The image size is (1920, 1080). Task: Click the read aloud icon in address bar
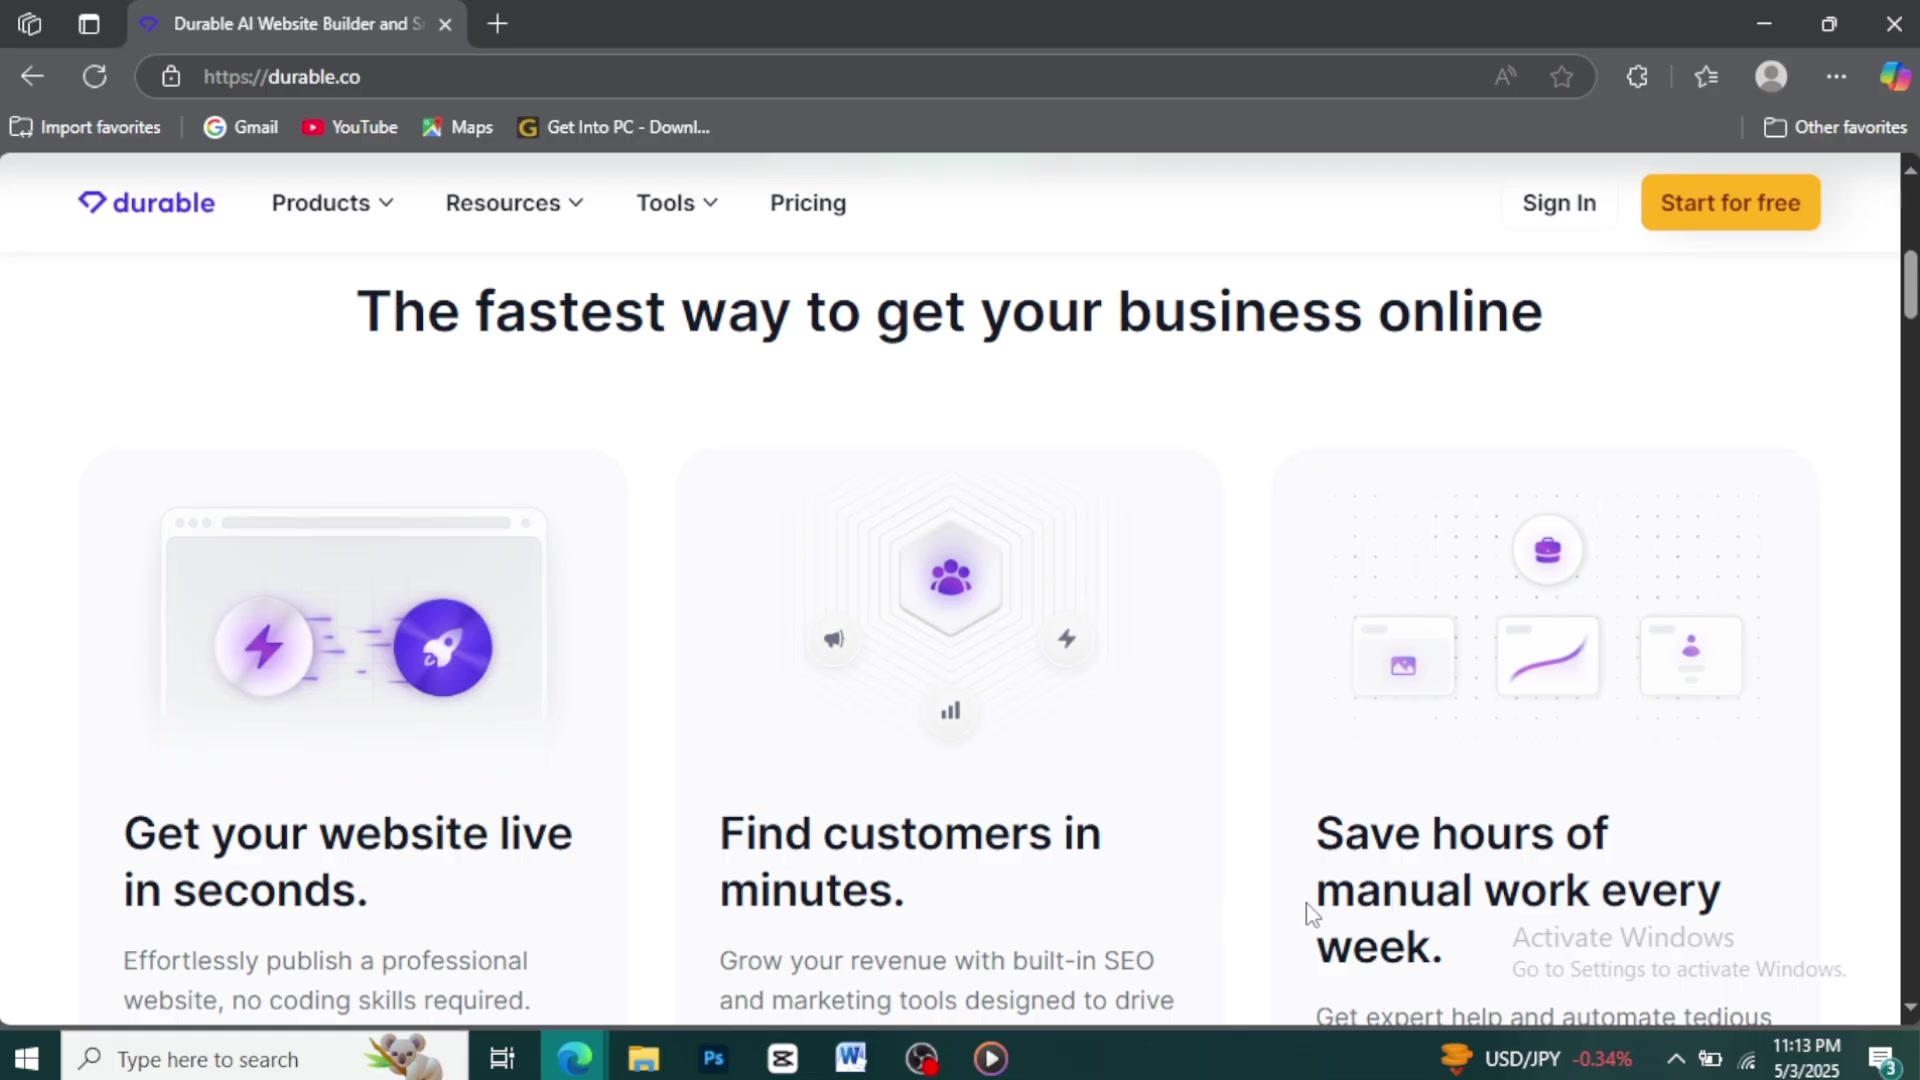(x=1505, y=77)
